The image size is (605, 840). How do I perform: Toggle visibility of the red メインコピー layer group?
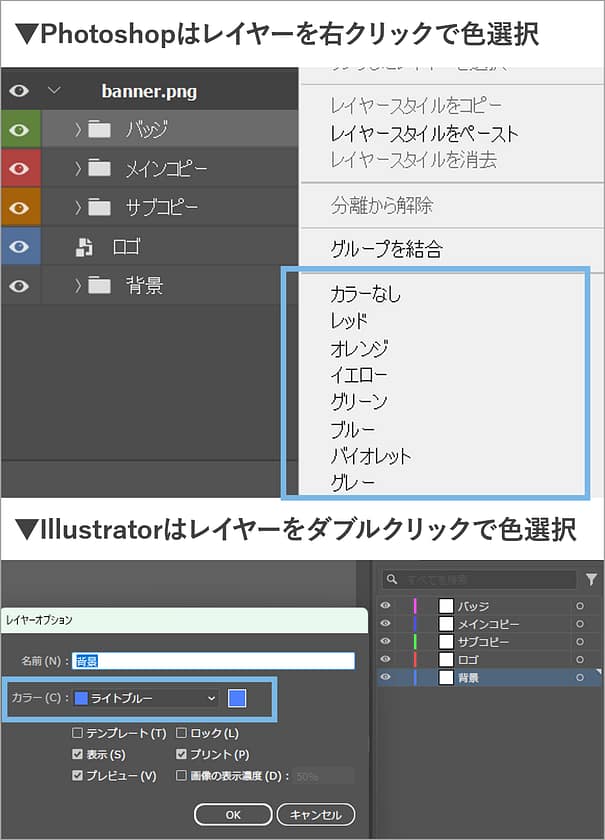pyautogui.click(x=19, y=169)
